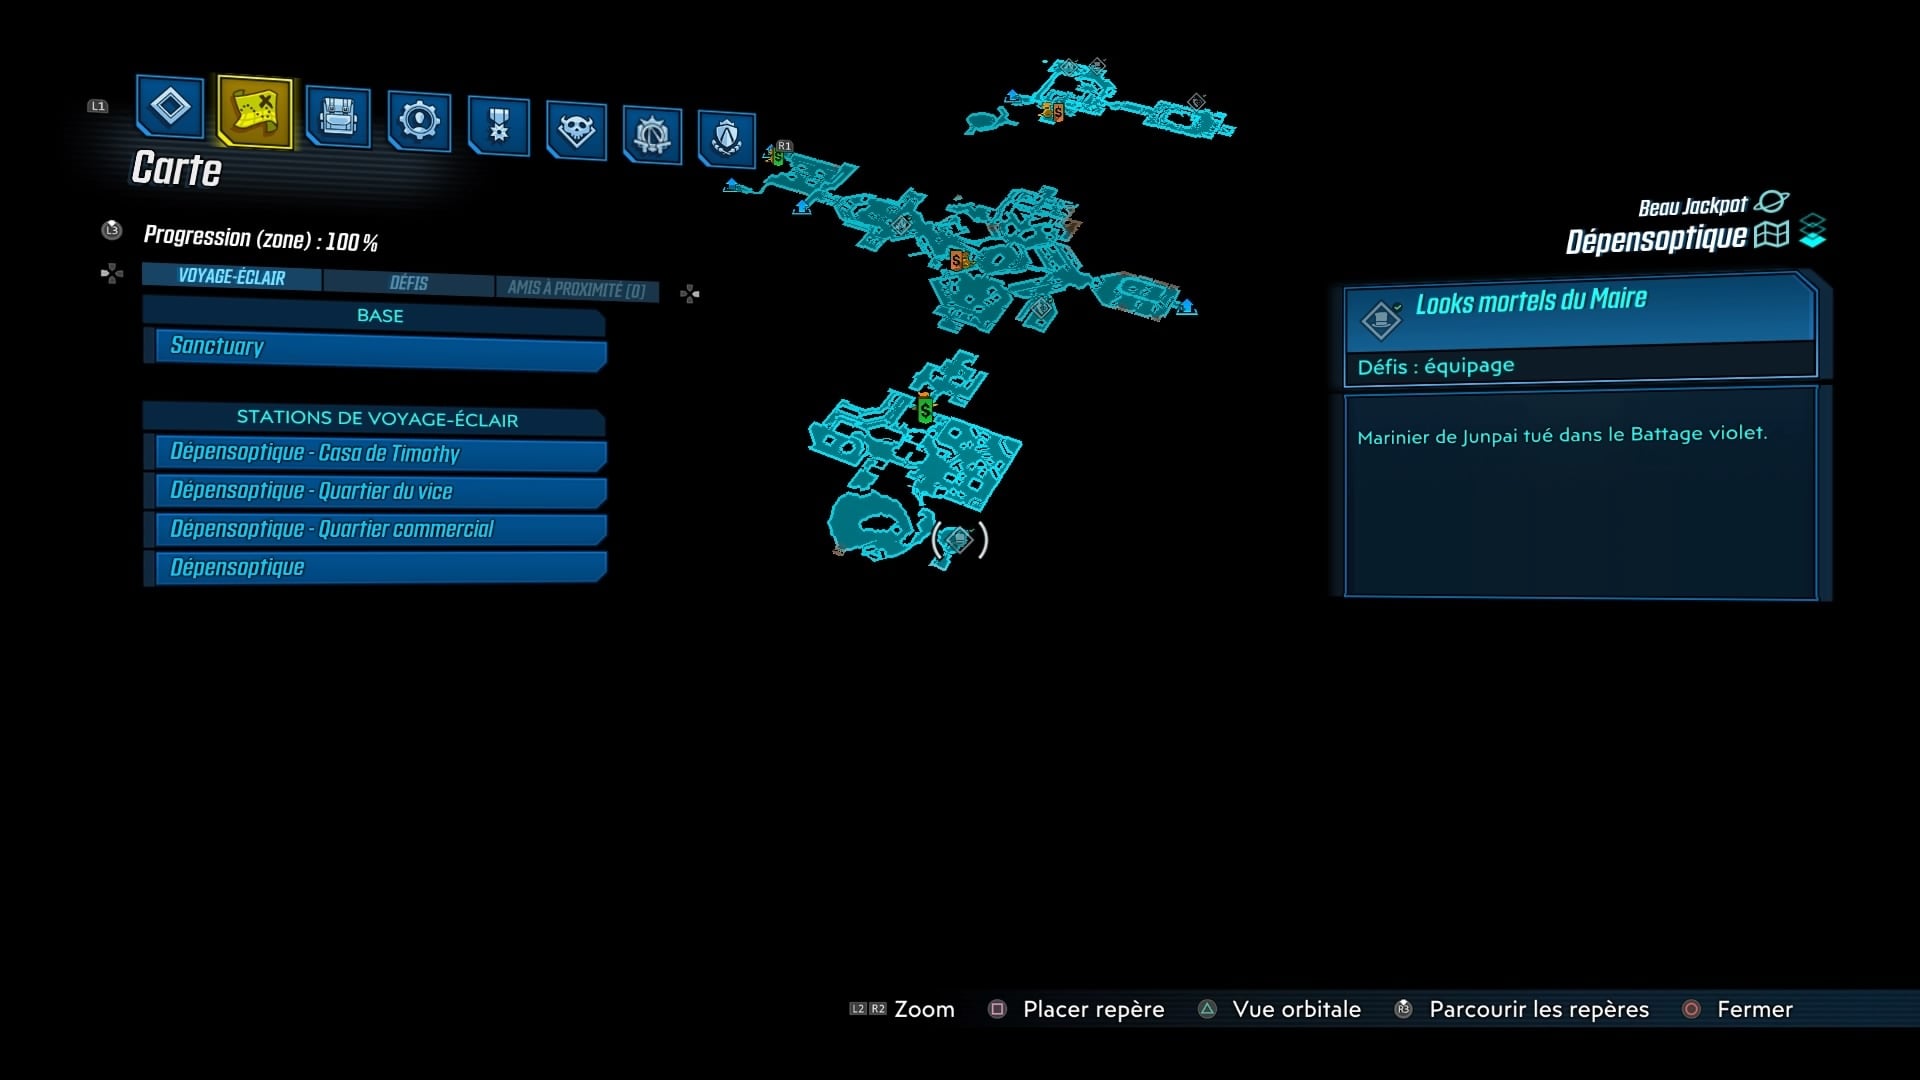
Task: Click the square button icon beside Placer repère
Action: tap(997, 1009)
